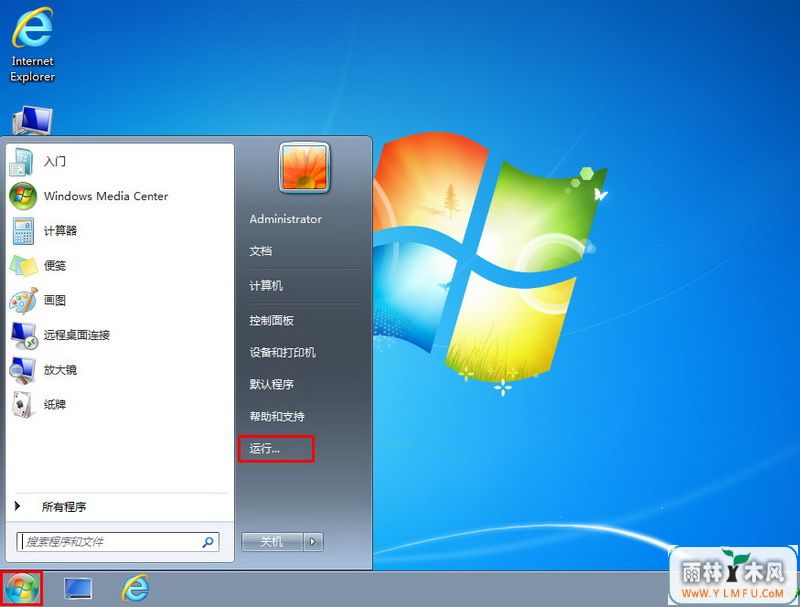This screenshot has width=800, height=607.
Task: Open the show-desktop taskbar icon
Action: click(x=78, y=589)
